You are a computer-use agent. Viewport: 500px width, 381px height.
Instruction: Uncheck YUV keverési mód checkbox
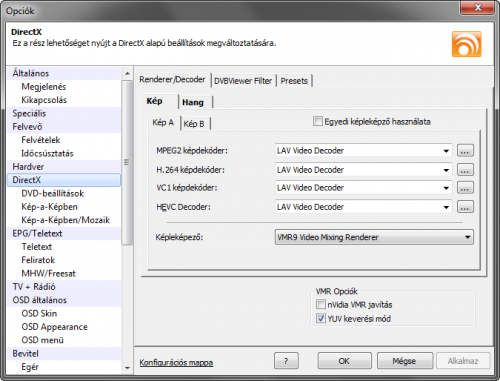(321, 318)
